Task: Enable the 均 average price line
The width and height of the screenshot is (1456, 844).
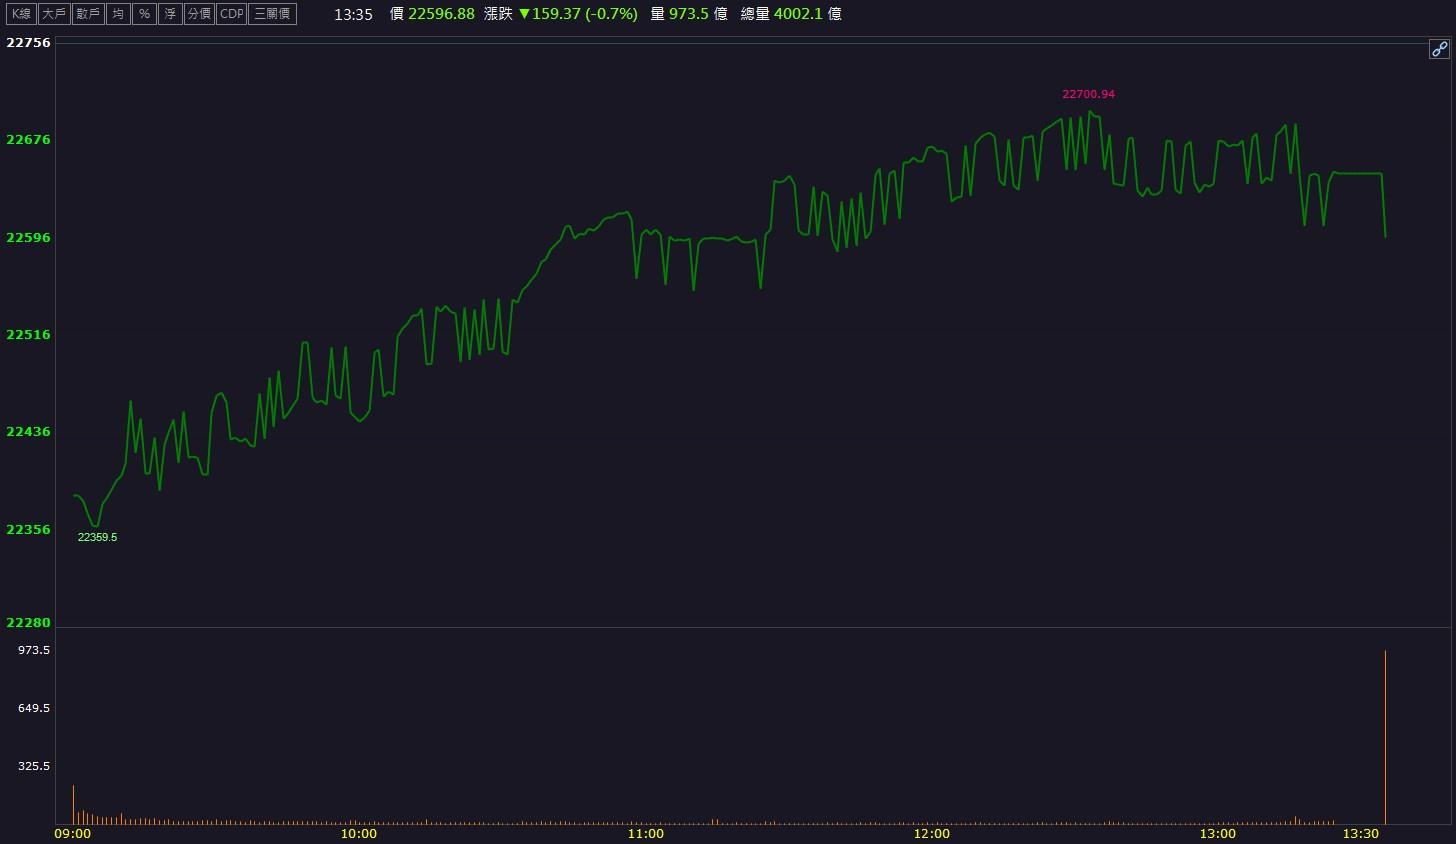Action: coord(118,14)
